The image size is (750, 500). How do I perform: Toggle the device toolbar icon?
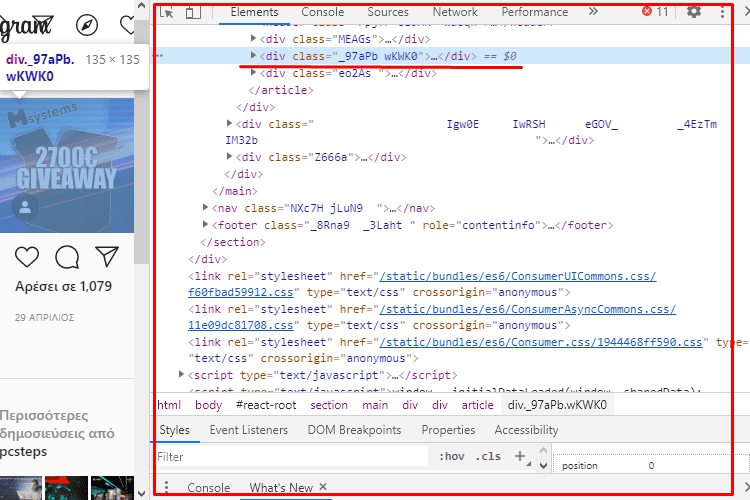click(x=193, y=12)
